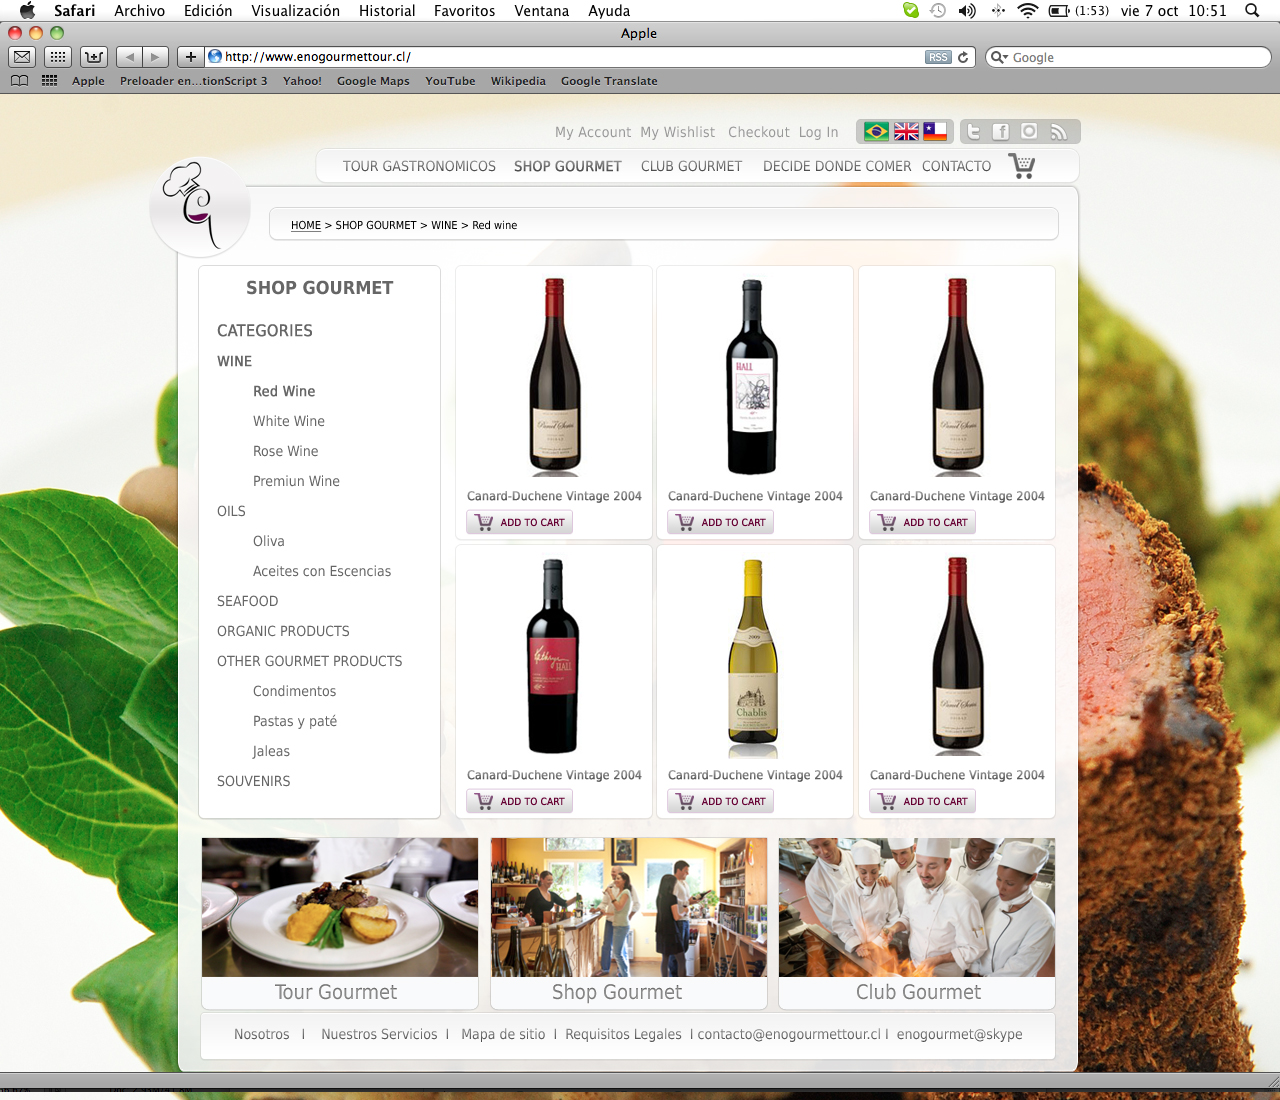Screen dimensions: 1280x1100
Task: Show Top Sites grid in toolbar
Action: coord(58,57)
